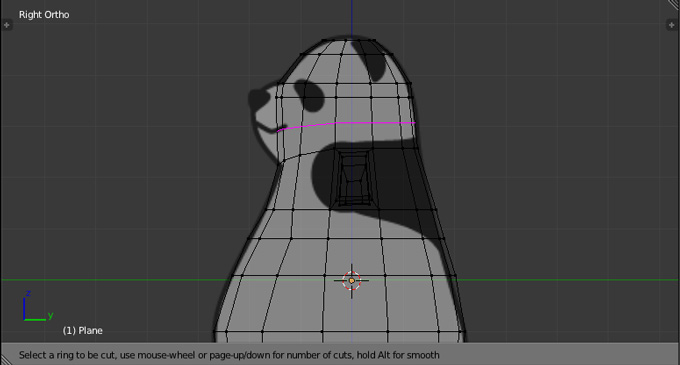Click the vertex where chin meets the body
This screenshot has width=680, height=365.
pyautogui.click(x=283, y=161)
